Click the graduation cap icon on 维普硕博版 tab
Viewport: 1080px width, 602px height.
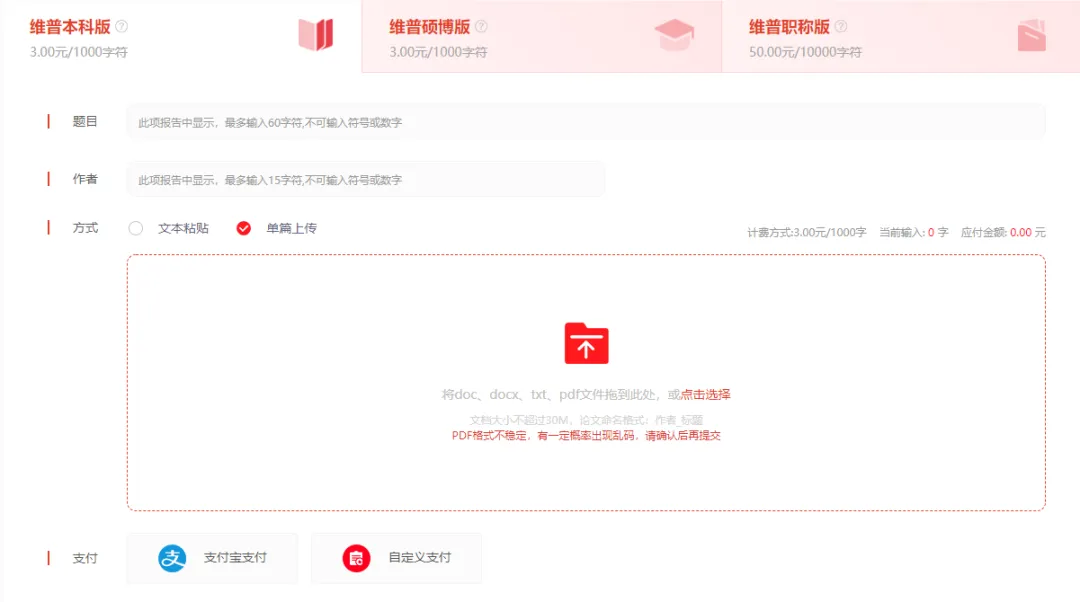[x=675, y=32]
